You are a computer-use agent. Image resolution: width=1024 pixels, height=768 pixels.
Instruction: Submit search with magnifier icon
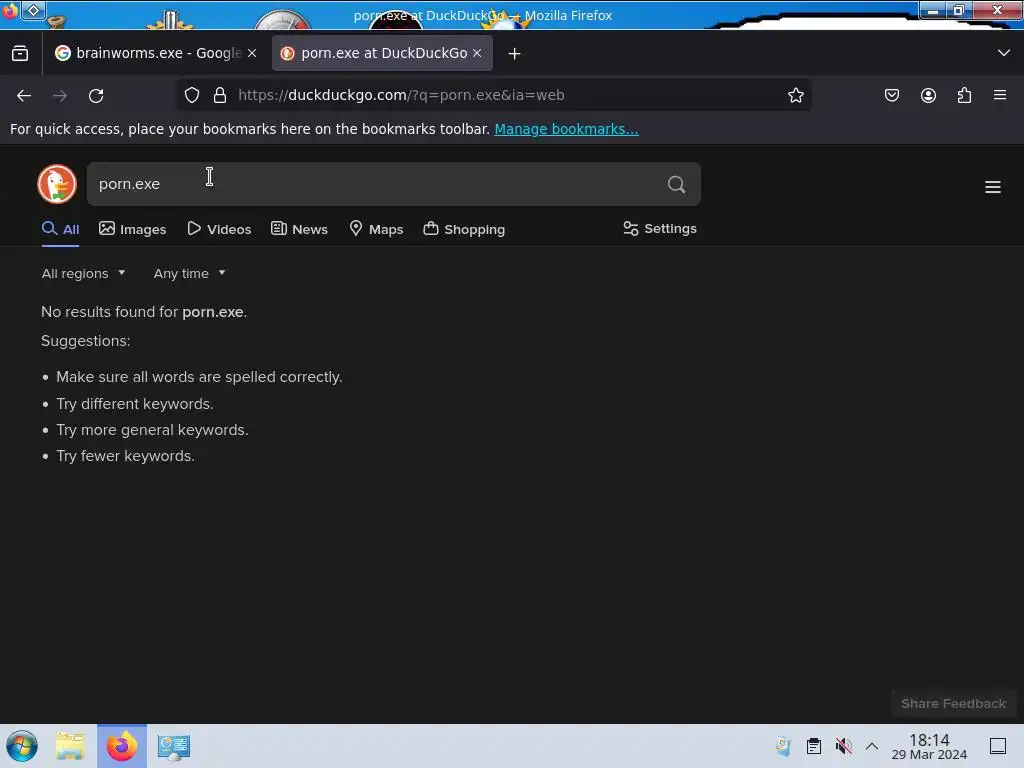(x=677, y=184)
